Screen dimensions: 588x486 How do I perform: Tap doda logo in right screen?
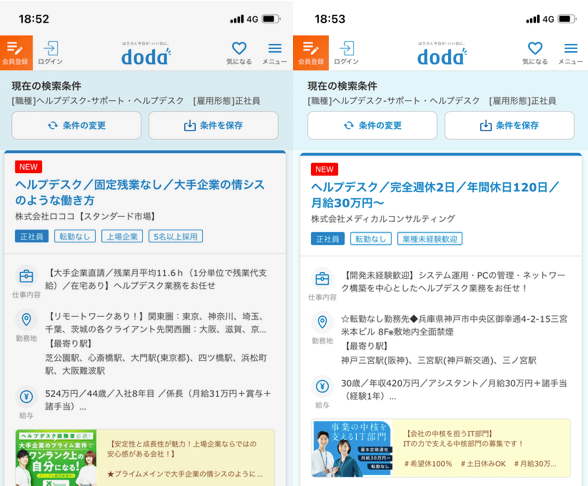442,54
